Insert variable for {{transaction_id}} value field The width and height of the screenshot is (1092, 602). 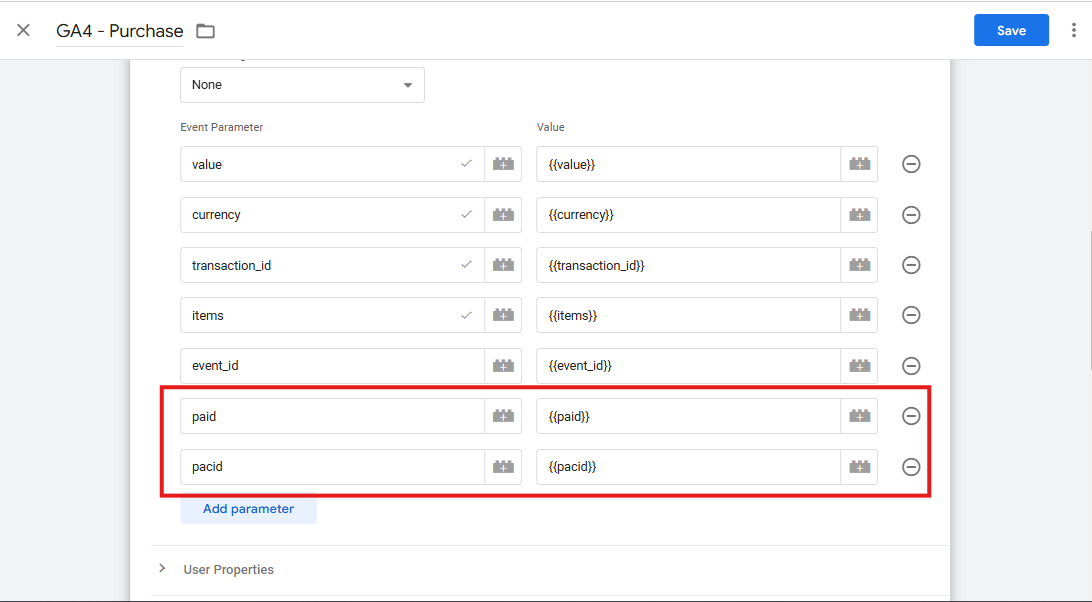click(x=859, y=265)
